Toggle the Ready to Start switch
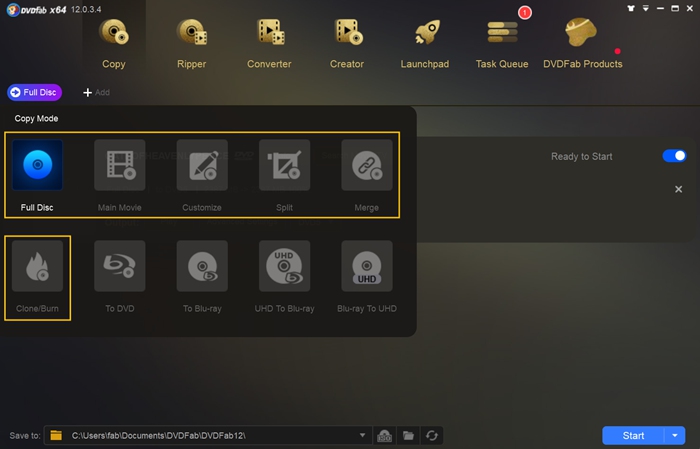This screenshot has height=449, width=700. 674,156
